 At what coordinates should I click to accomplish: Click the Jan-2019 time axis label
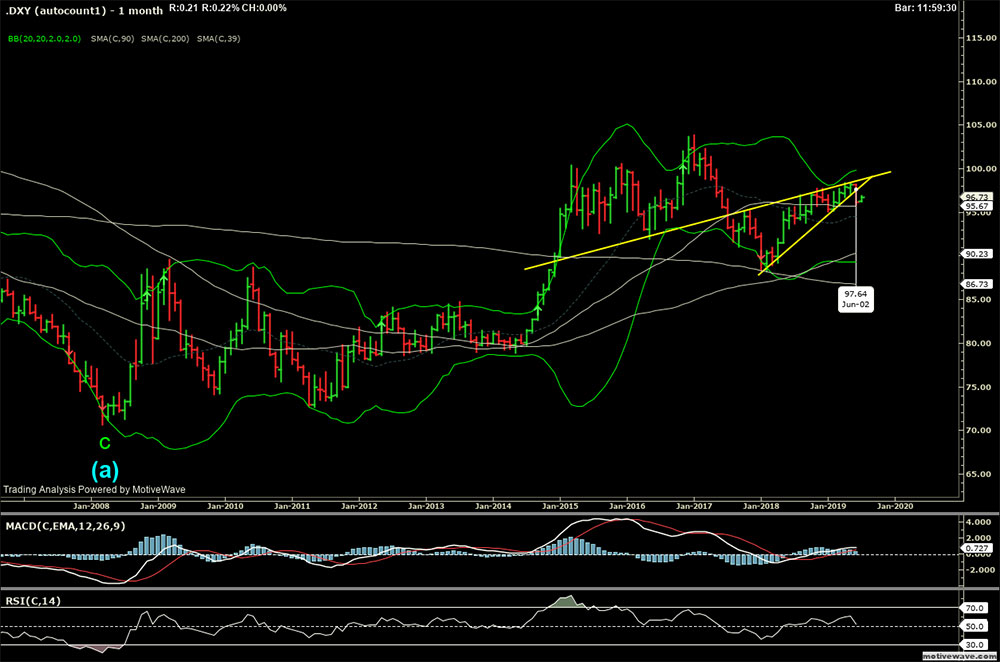[827, 506]
